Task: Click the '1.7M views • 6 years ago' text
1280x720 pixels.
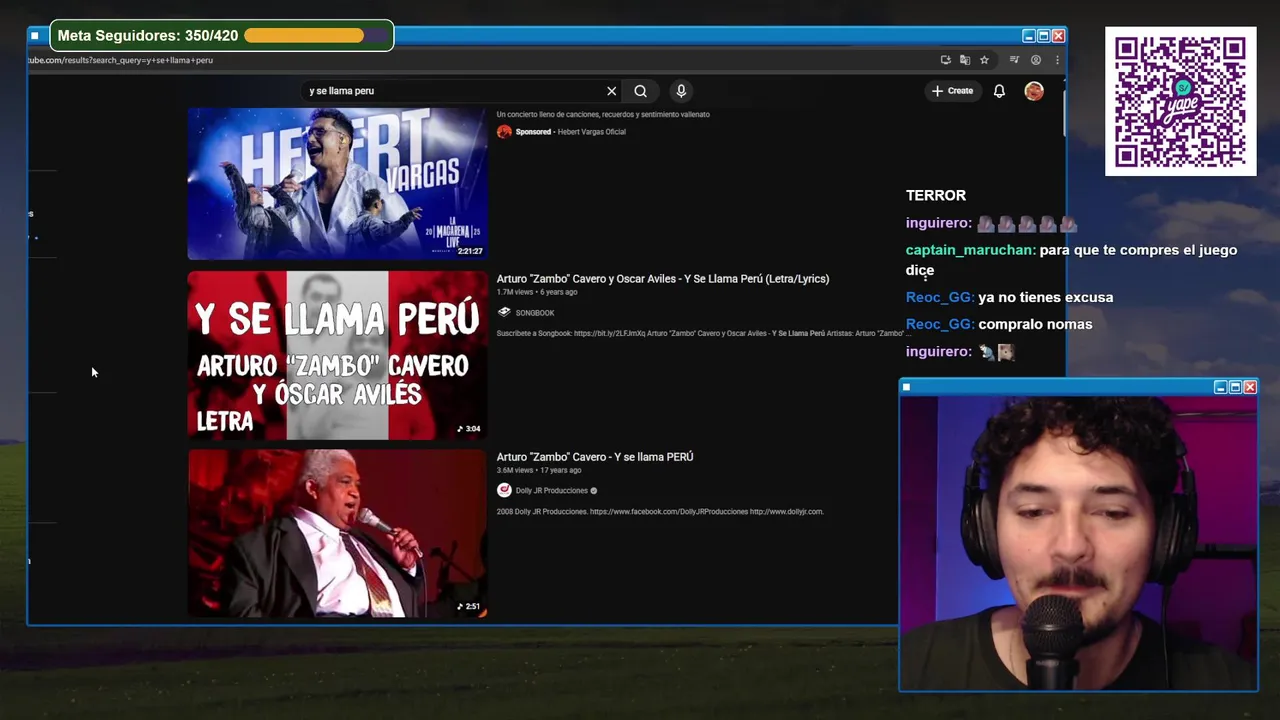Action: click(537, 292)
